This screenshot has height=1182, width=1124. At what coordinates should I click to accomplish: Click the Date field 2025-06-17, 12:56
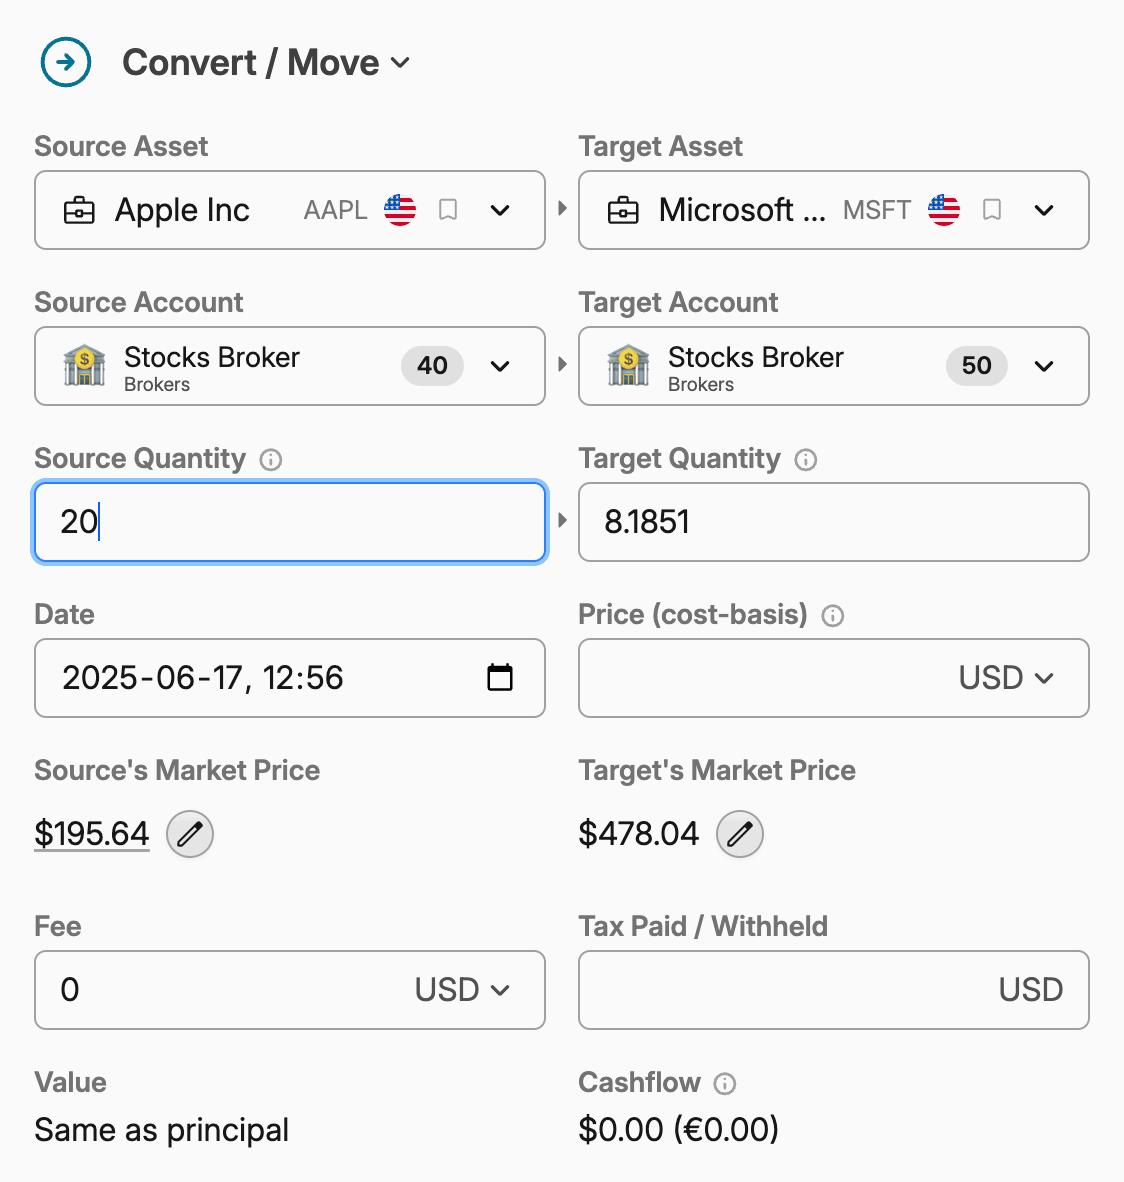289,678
